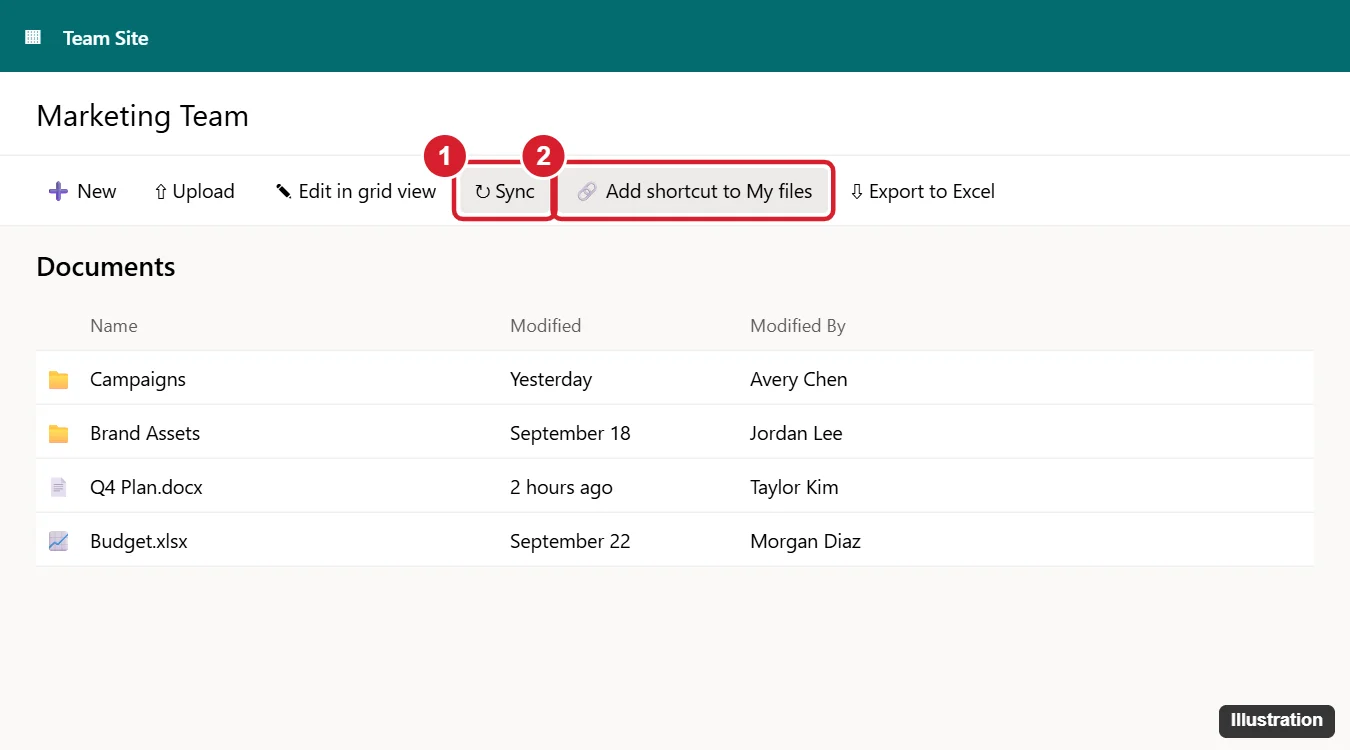Click Jordan Lee in Modified By
This screenshot has width=1350, height=750.
[796, 434]
